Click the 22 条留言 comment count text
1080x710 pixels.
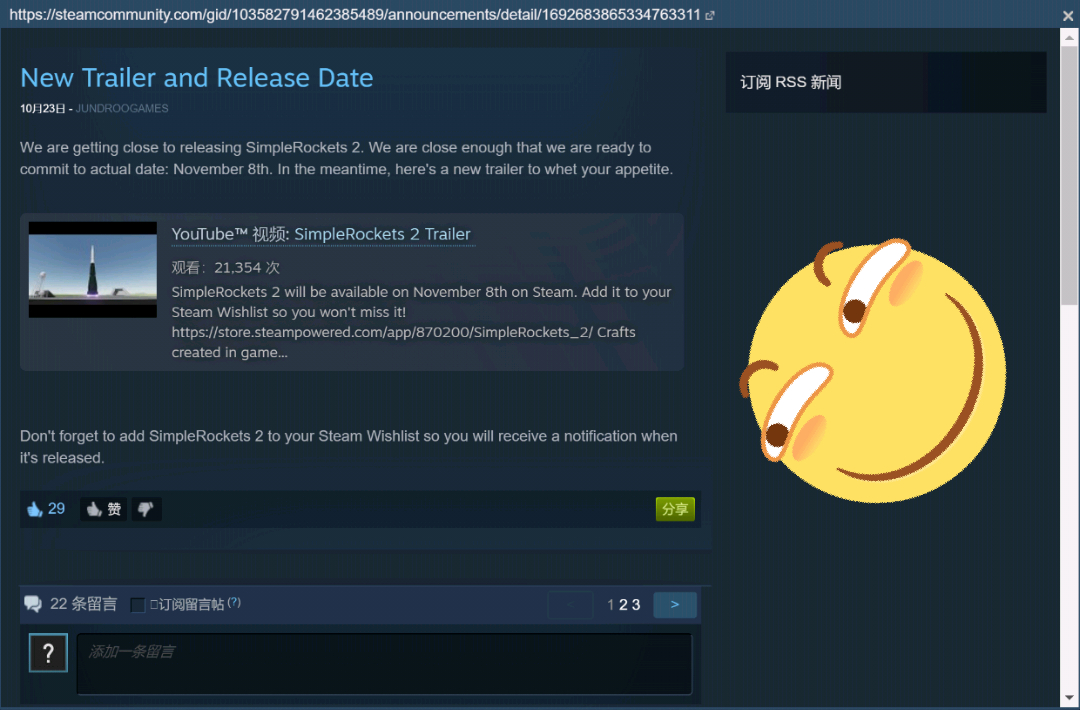coord(83,604)
